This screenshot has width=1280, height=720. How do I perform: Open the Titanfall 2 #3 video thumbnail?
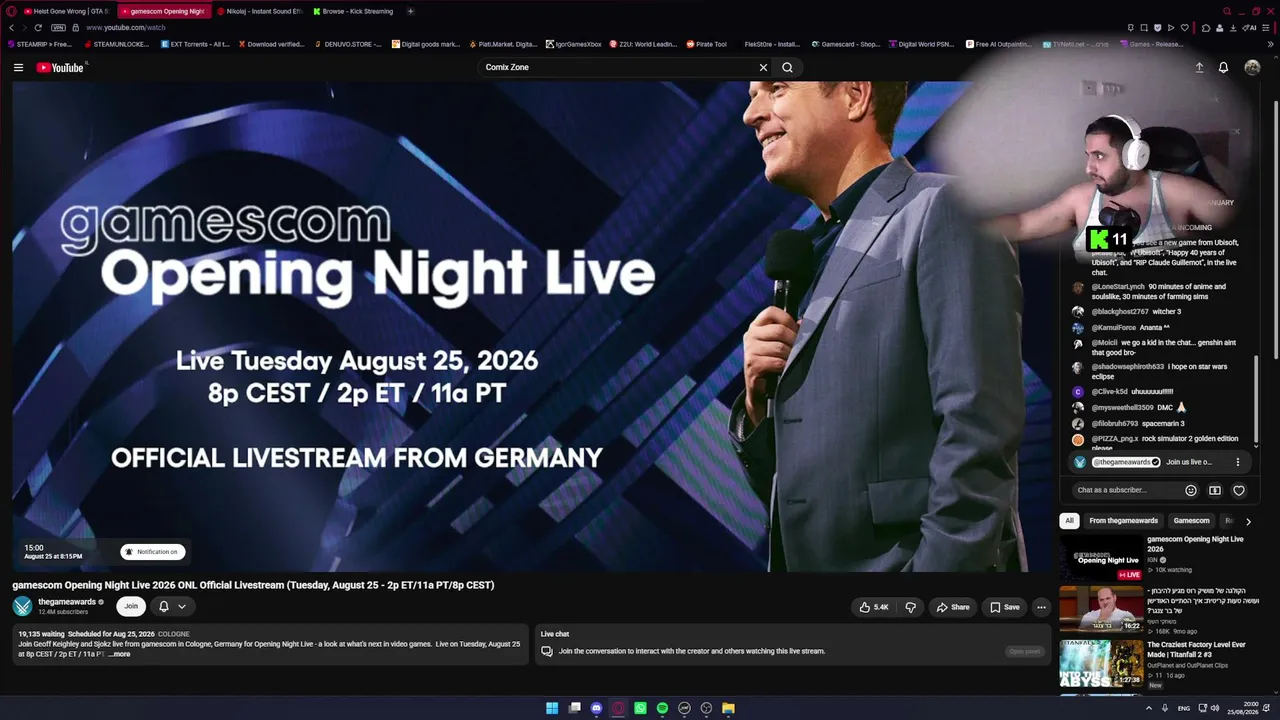1101,663
